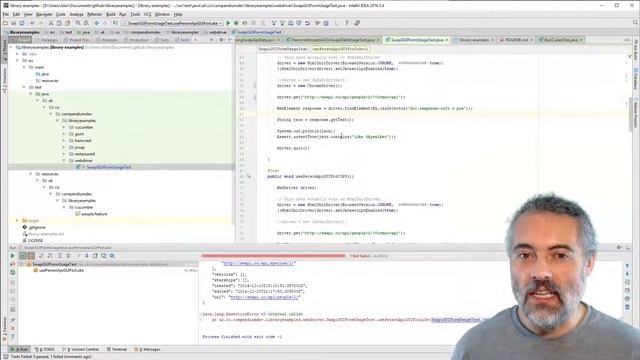Close the SwapiGUIFromUsageTest.java editor tab
The height and width of the screenshot is (360, 640).
click(447, 40)
